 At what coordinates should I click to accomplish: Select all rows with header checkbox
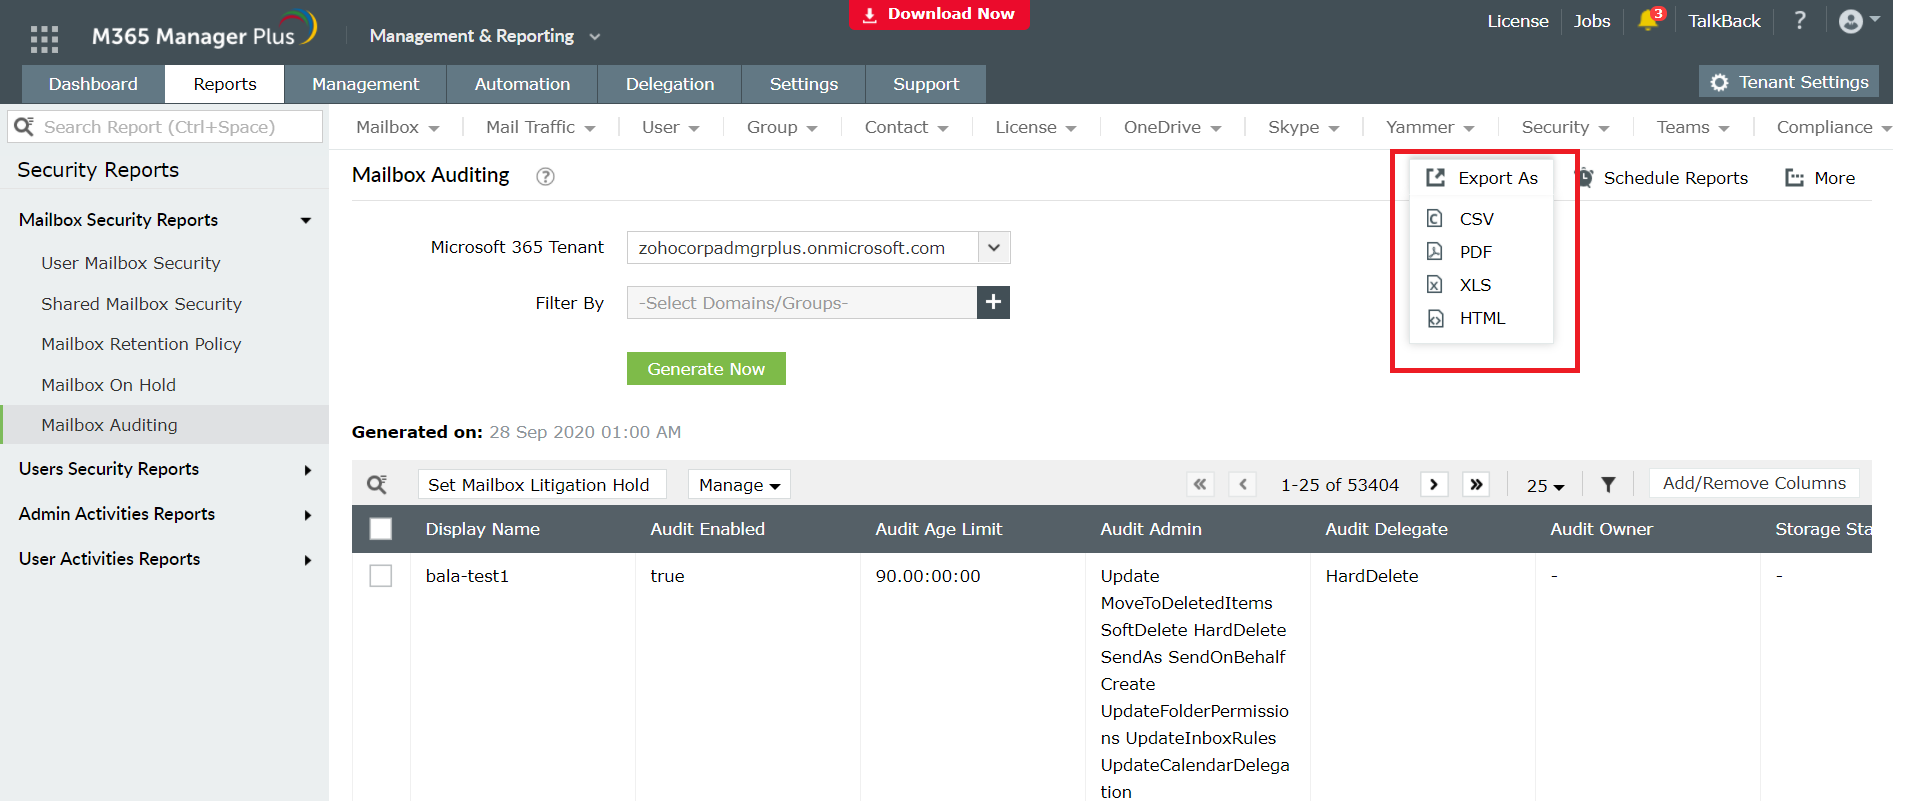point(381,529)
